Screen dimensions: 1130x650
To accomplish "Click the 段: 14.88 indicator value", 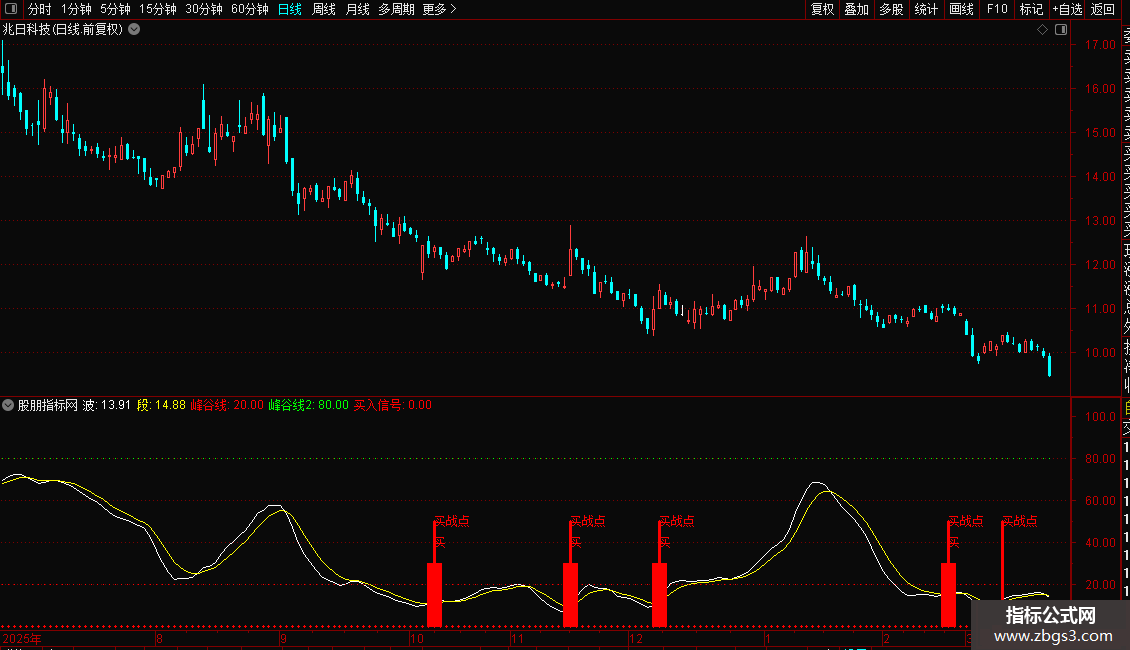I will click(x=161, y=405).
